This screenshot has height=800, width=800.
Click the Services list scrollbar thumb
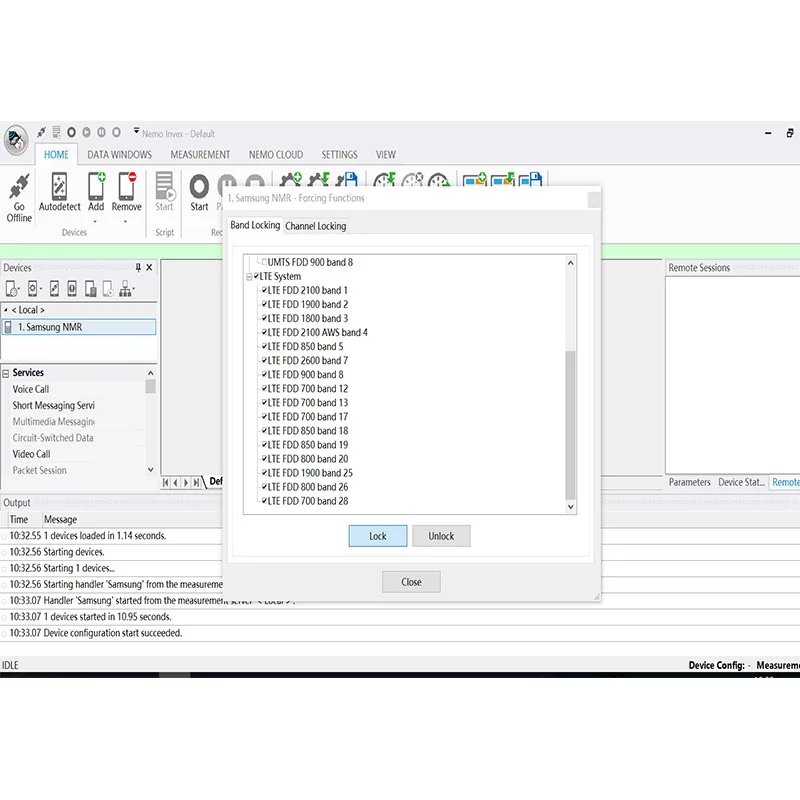(x=151, y=386)
